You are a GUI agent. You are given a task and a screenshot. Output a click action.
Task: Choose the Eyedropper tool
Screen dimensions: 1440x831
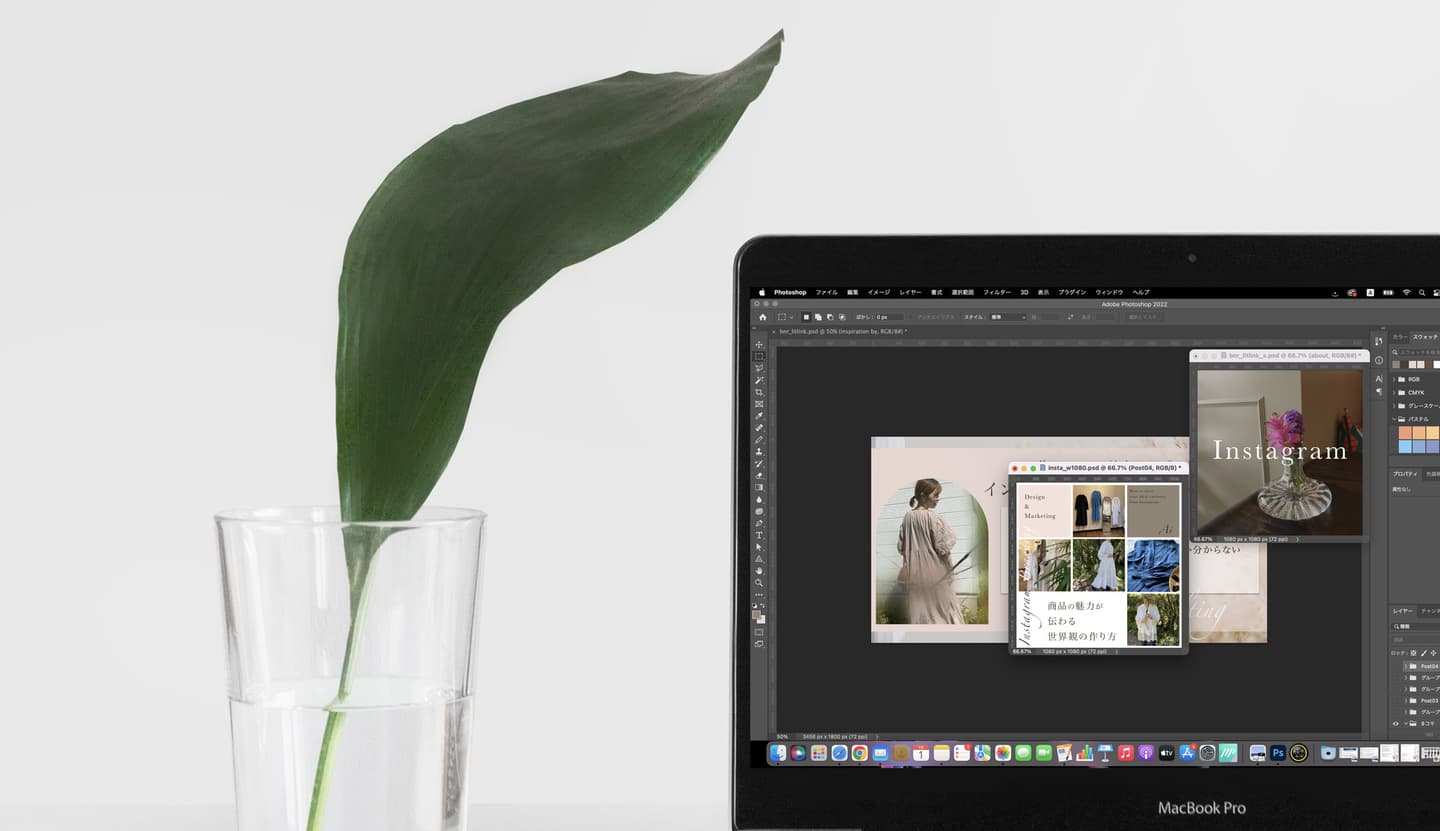(x=759, y=416)
